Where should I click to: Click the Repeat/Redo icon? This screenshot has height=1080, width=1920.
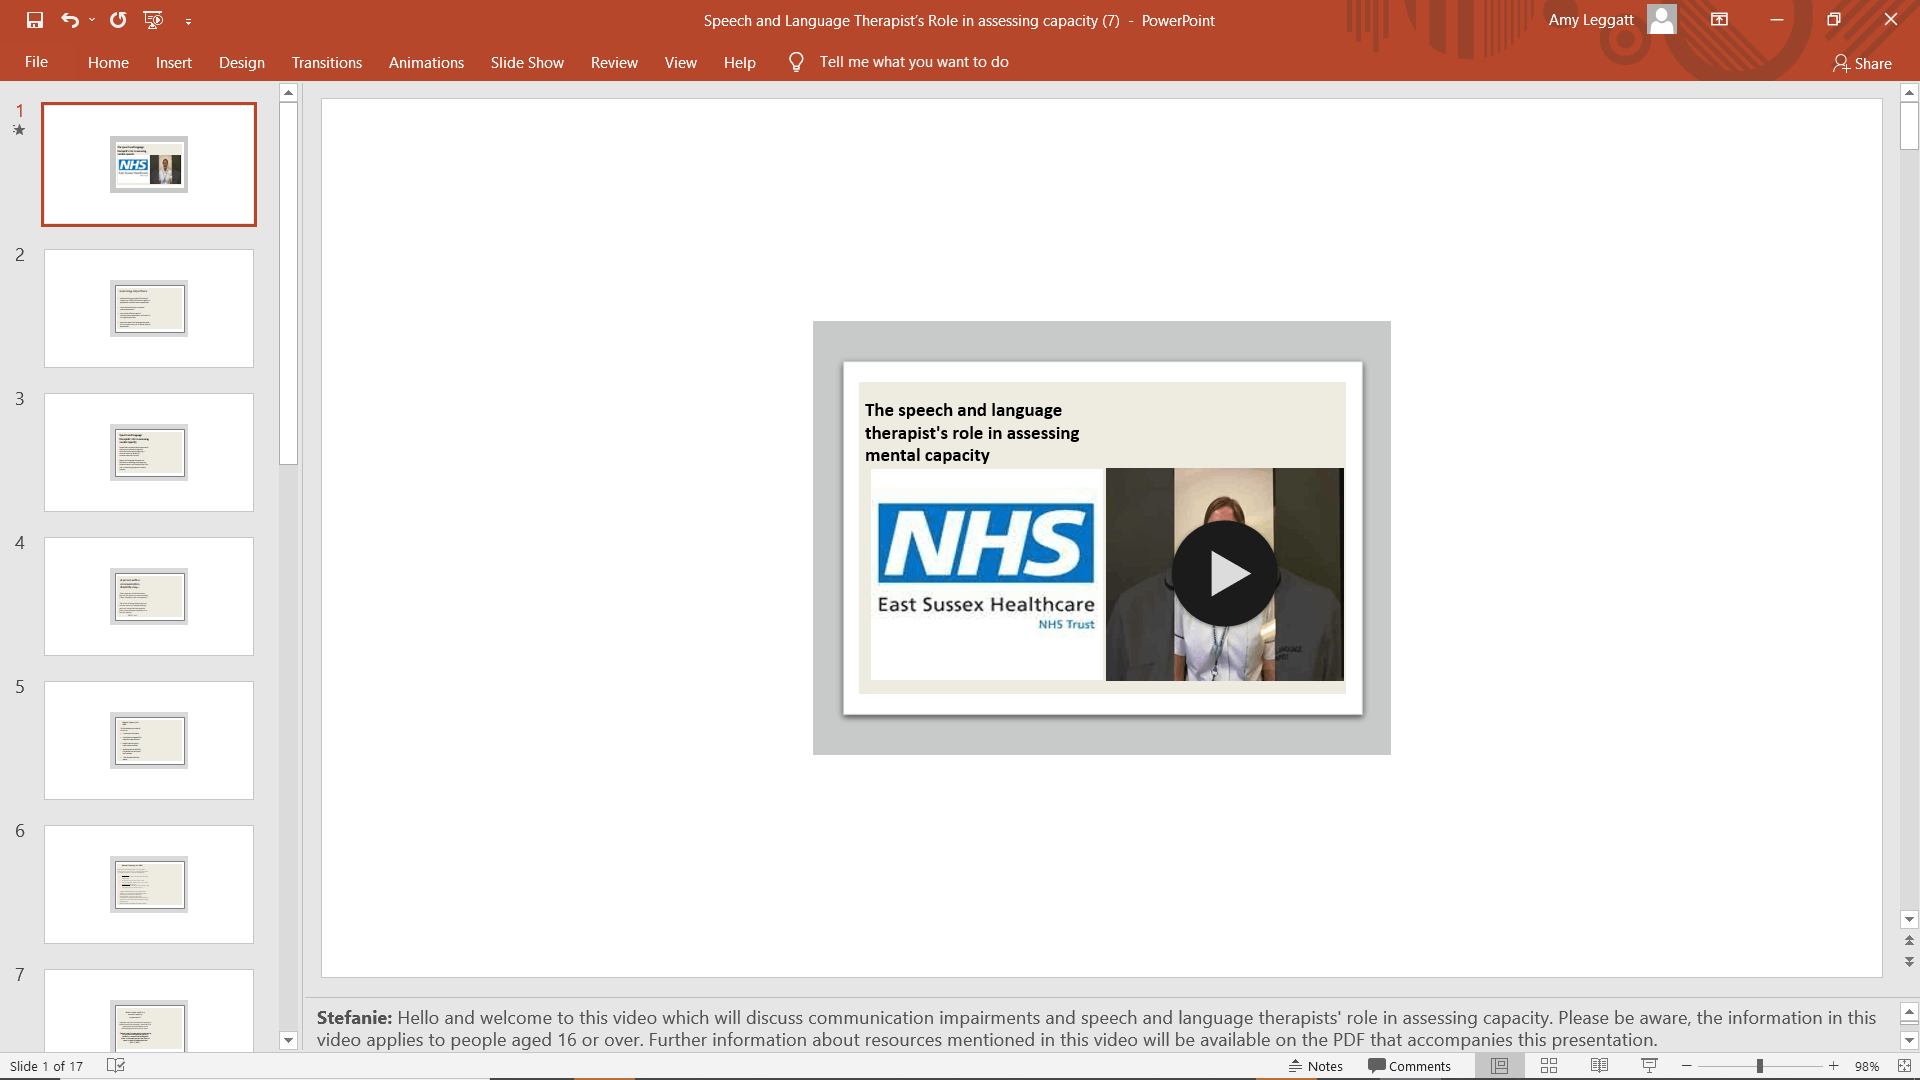[x=118, y=20]
